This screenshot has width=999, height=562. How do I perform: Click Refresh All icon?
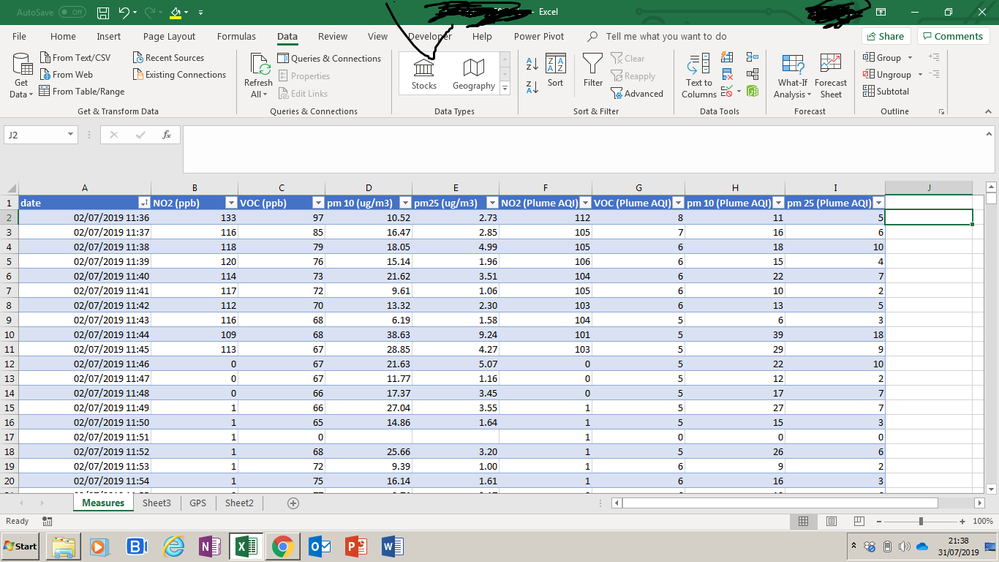258,76
